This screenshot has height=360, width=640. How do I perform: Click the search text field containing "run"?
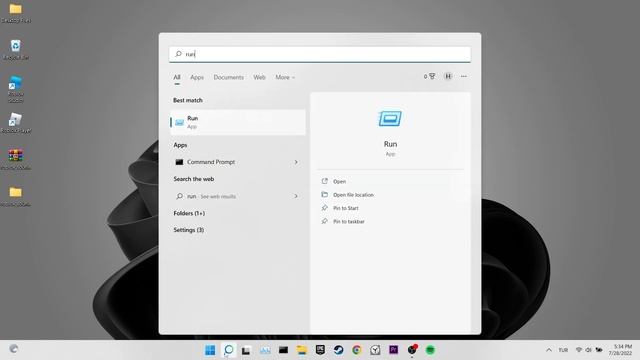320,54
